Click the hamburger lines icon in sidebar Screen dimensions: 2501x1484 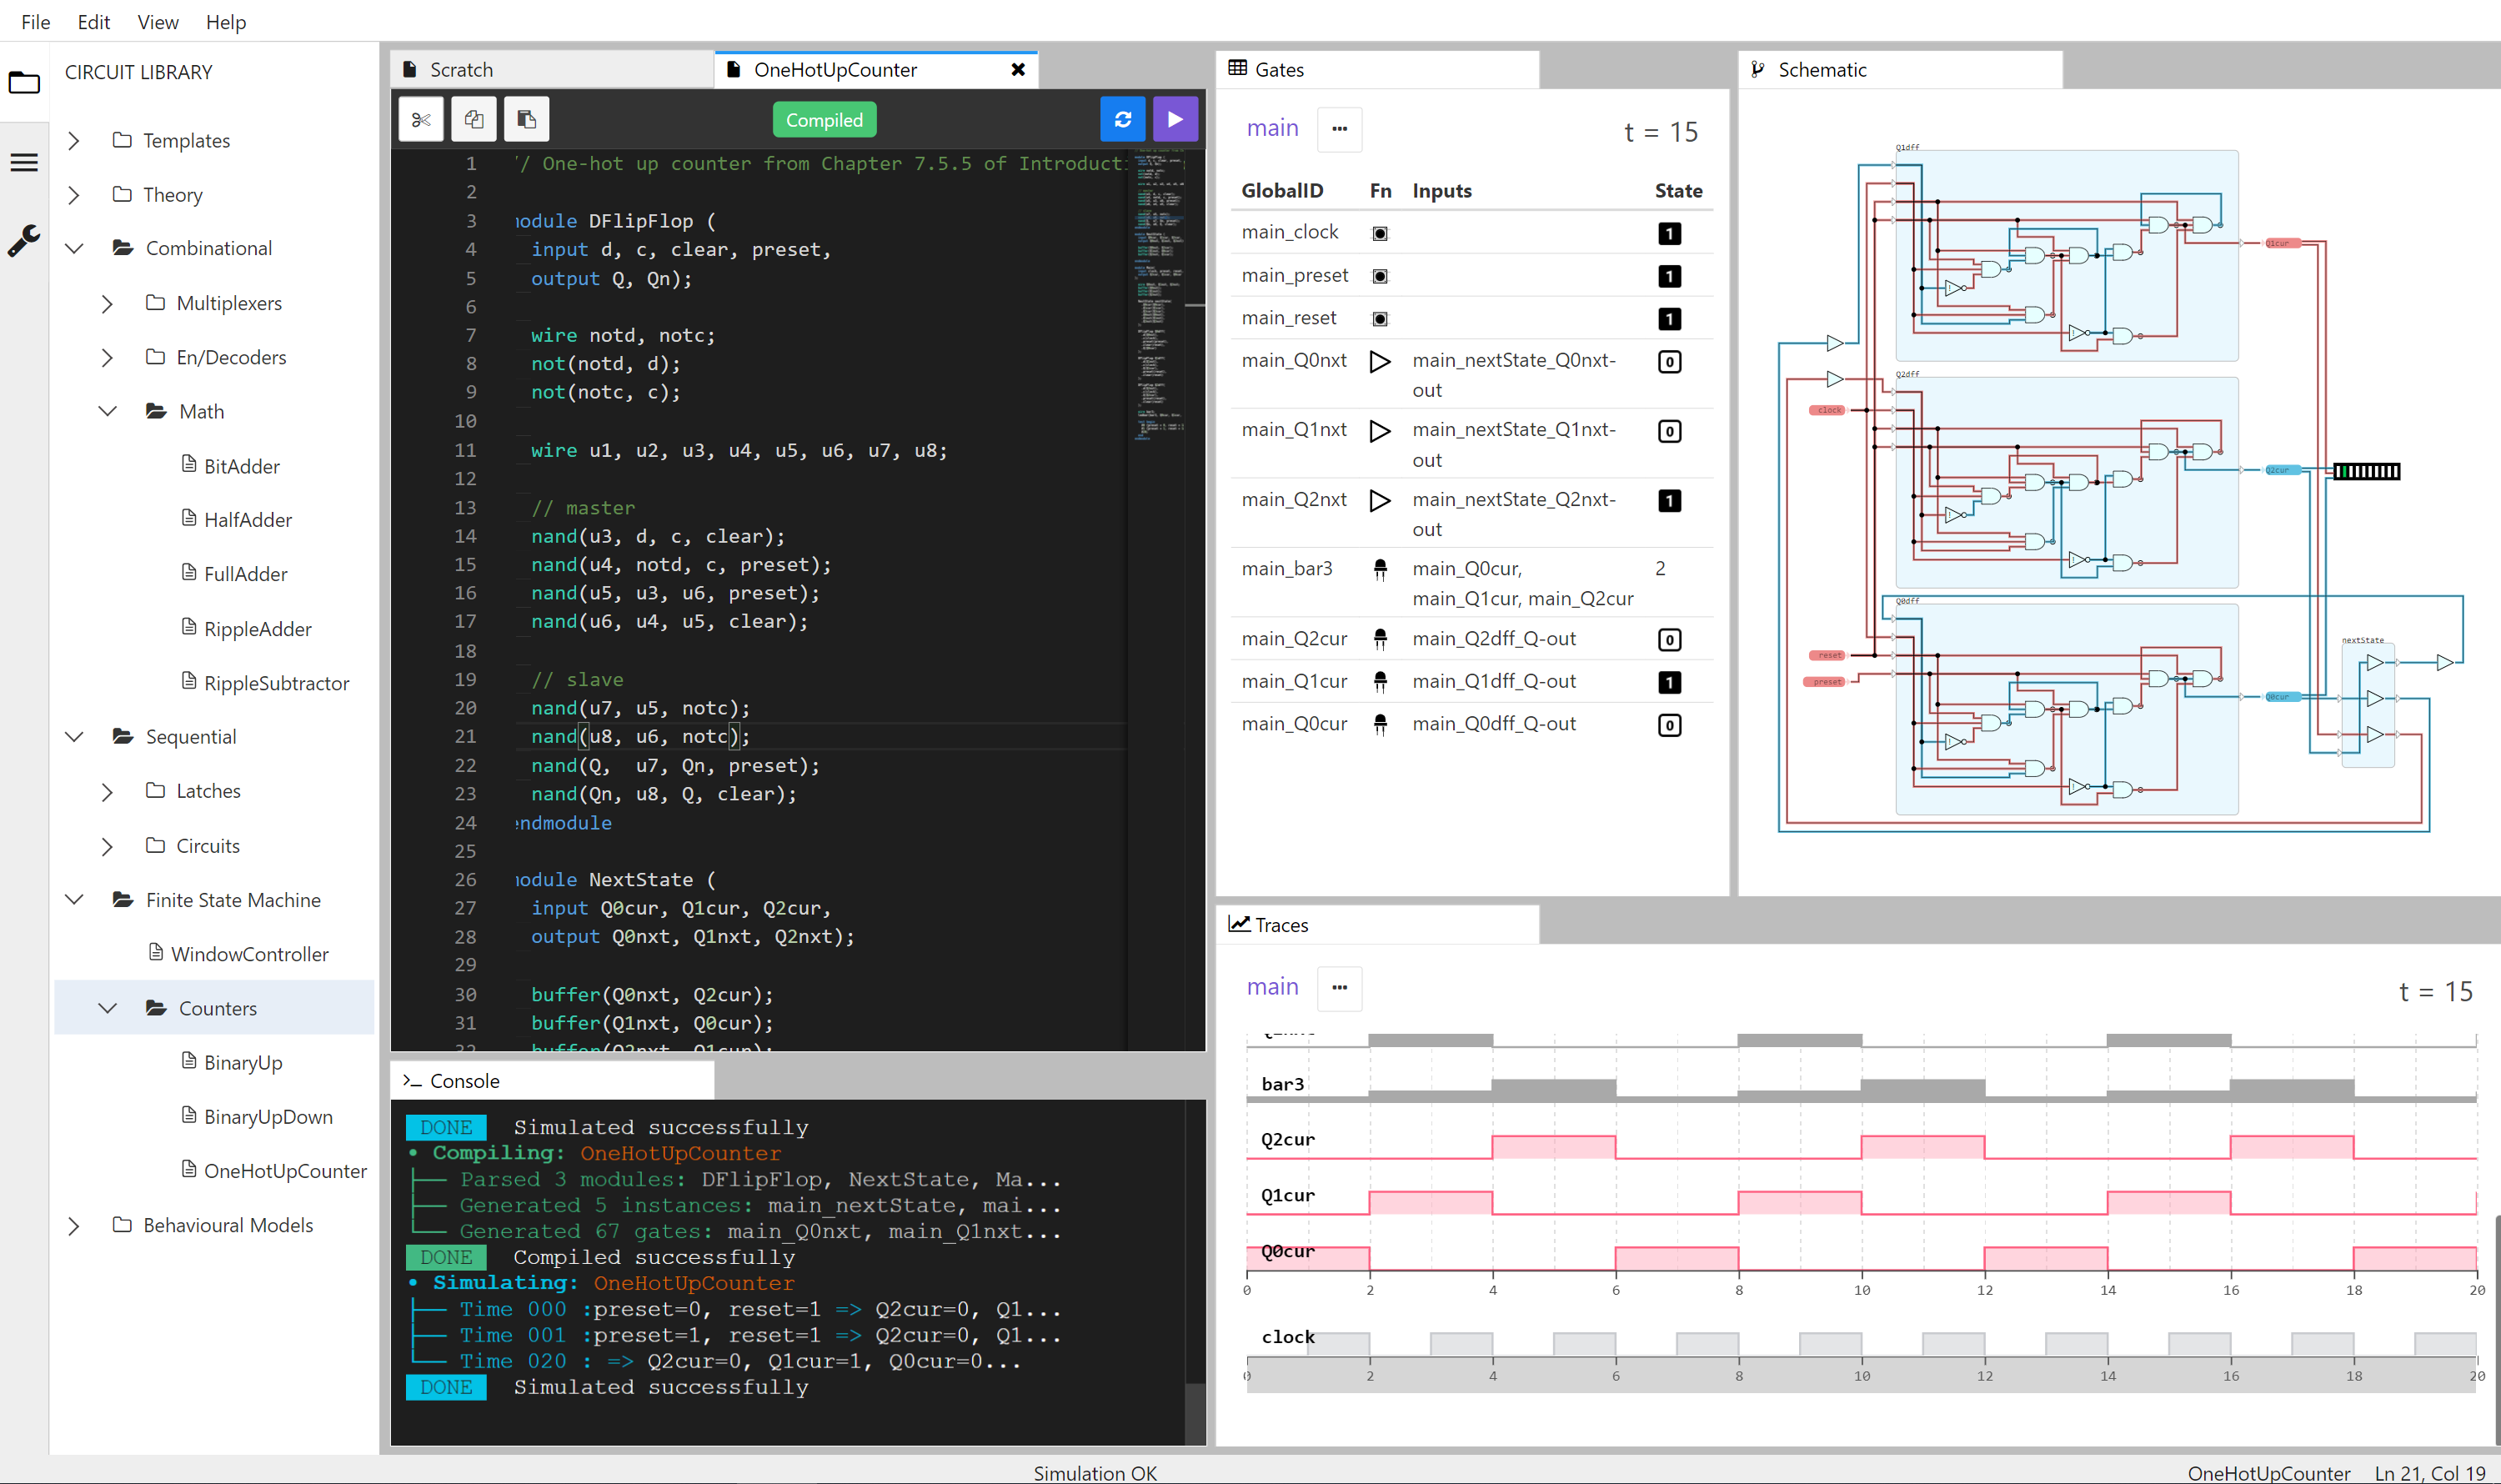(x=24, y=162)
